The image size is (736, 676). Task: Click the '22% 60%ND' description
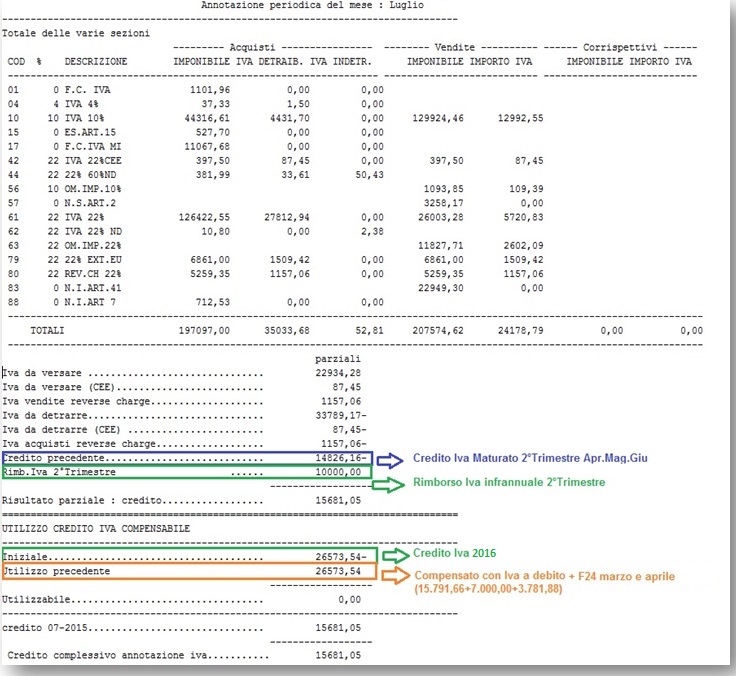(x=90, y=175)
